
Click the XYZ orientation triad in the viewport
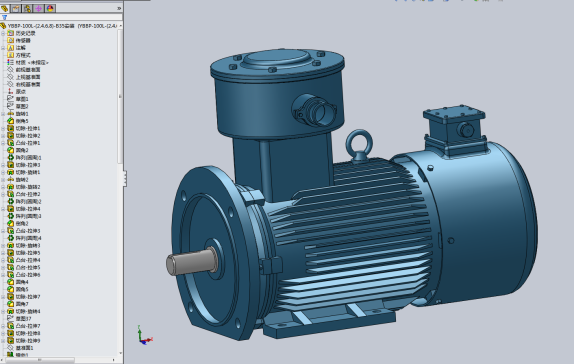coord(145,335)
